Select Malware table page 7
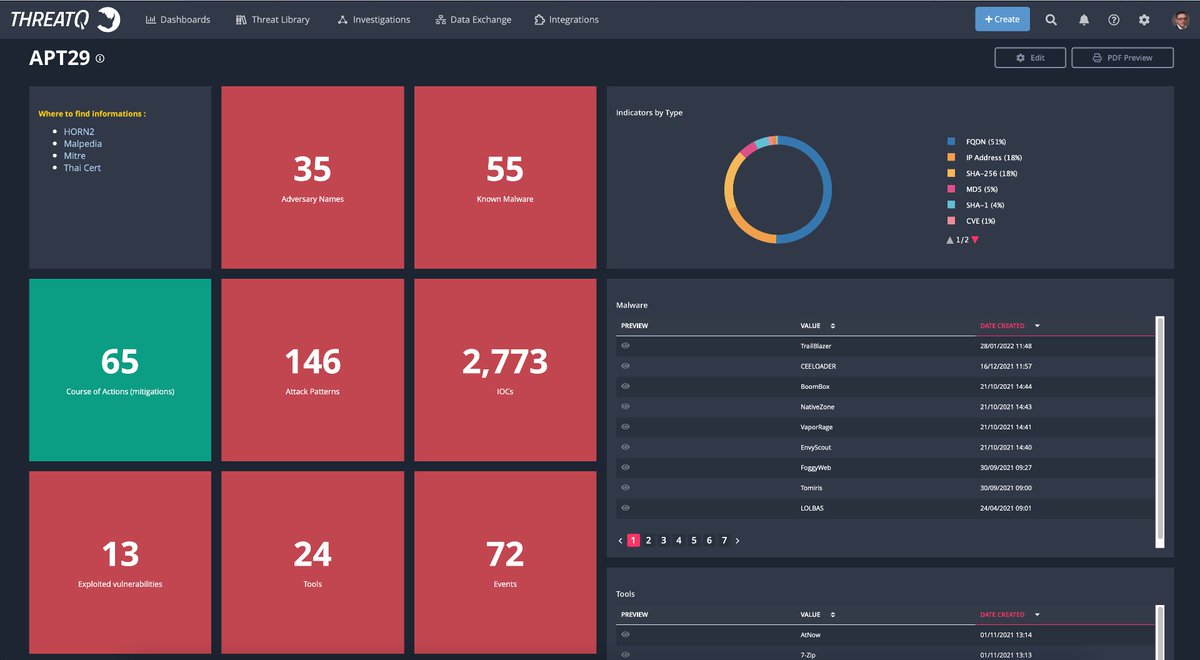This screenshot has height=660, width=1200. click(724, 540)
